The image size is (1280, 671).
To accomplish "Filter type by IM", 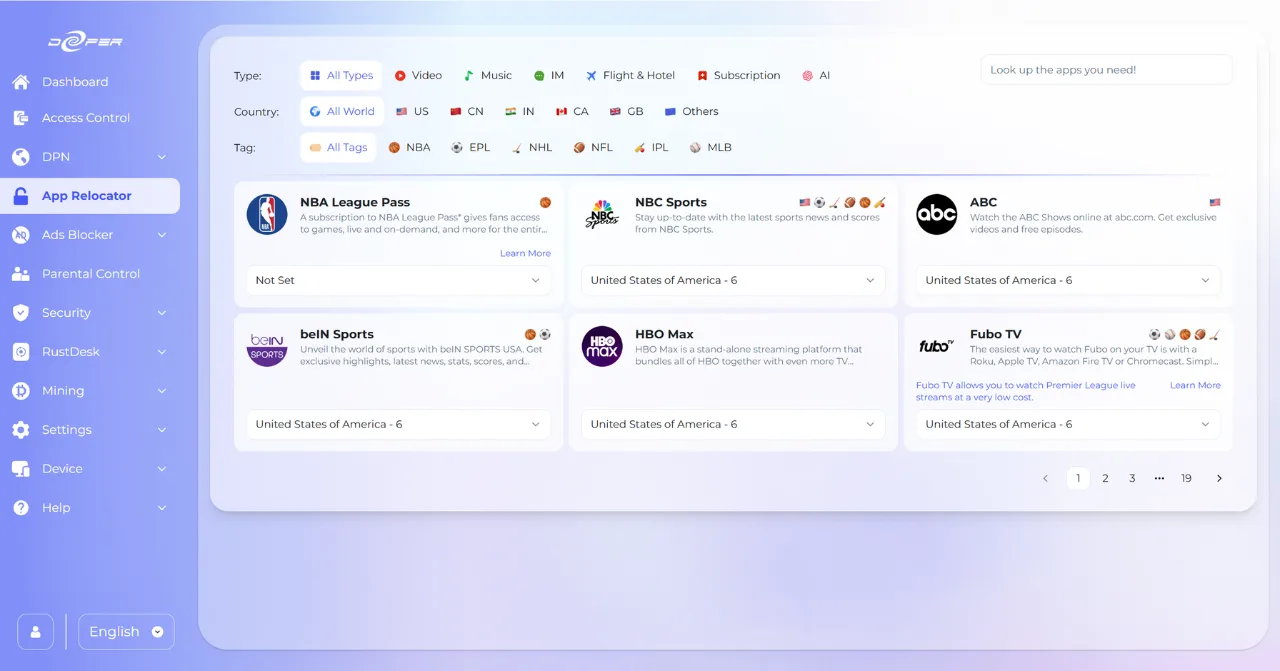I will click(x=549, y=75).
